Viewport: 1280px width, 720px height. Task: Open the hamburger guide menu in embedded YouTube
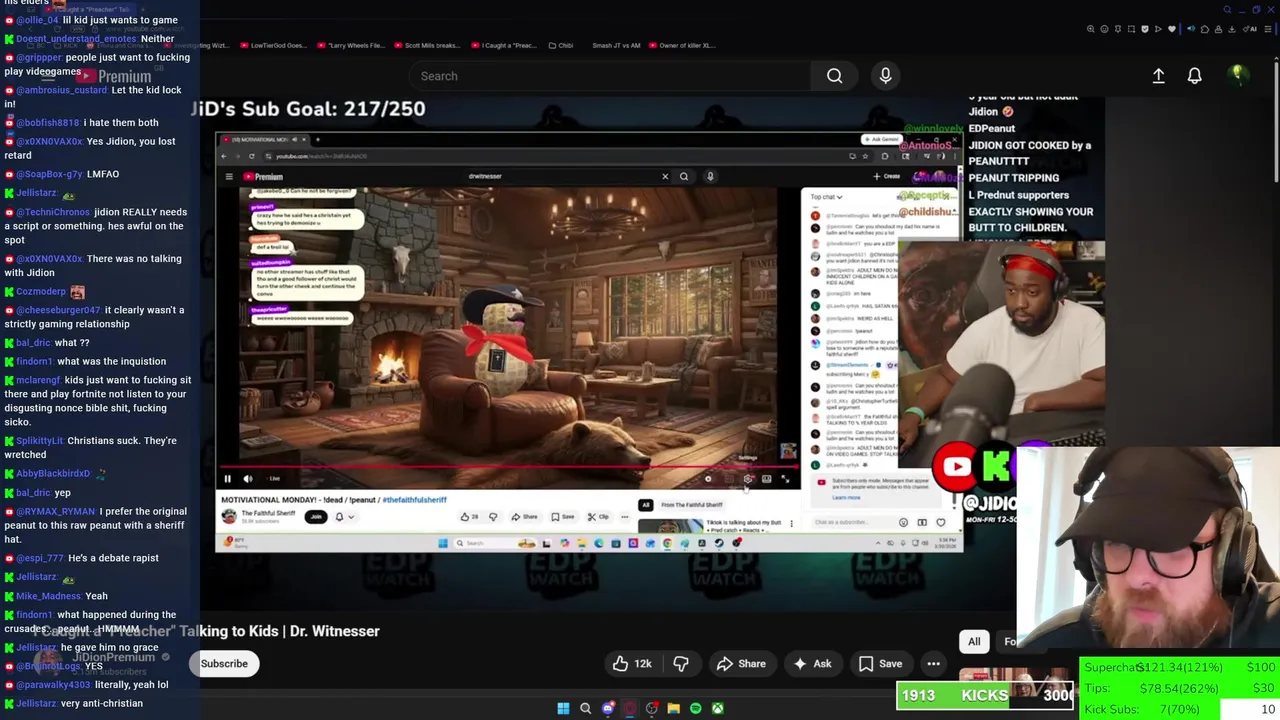pos(229,177)
